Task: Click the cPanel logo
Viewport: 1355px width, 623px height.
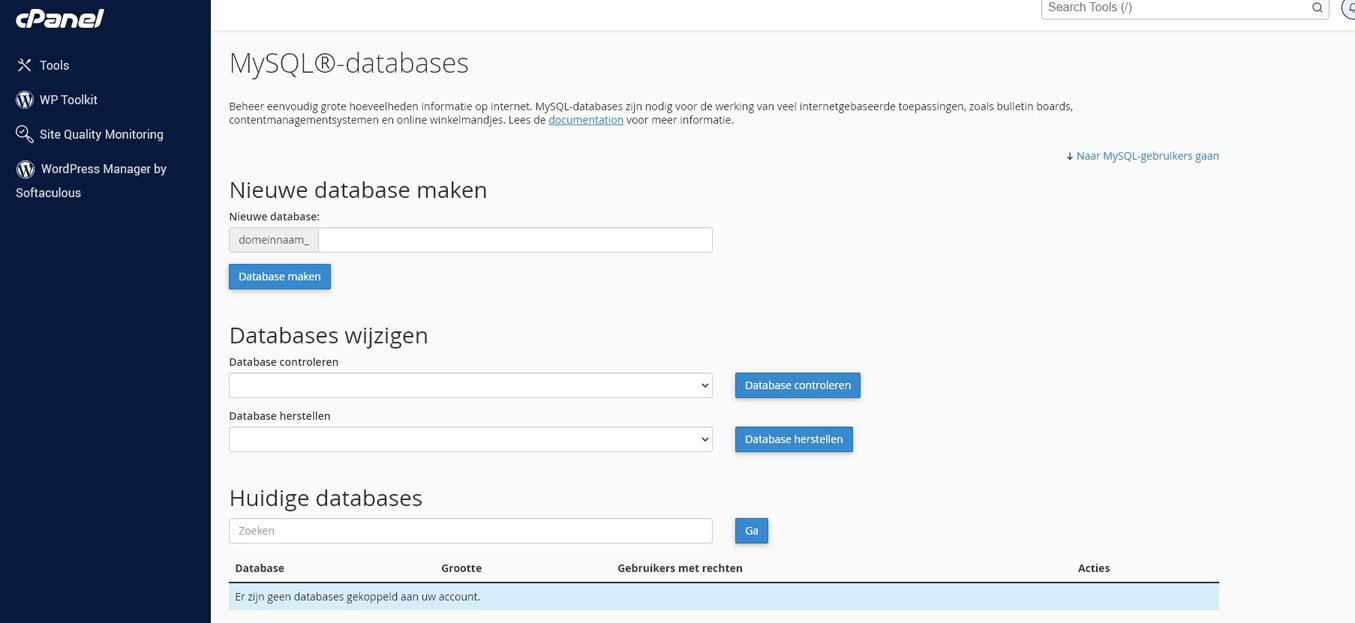Action: [x=60, y=18]
